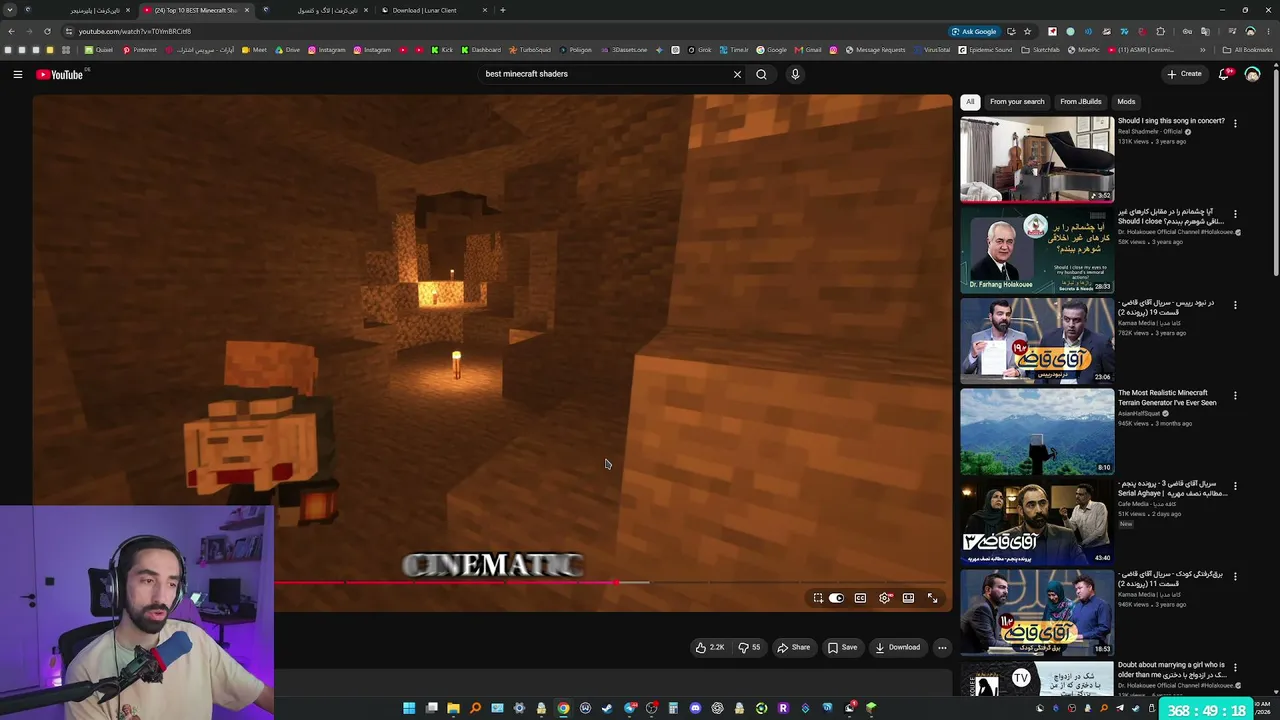Share the video

[x=794, y=647]
